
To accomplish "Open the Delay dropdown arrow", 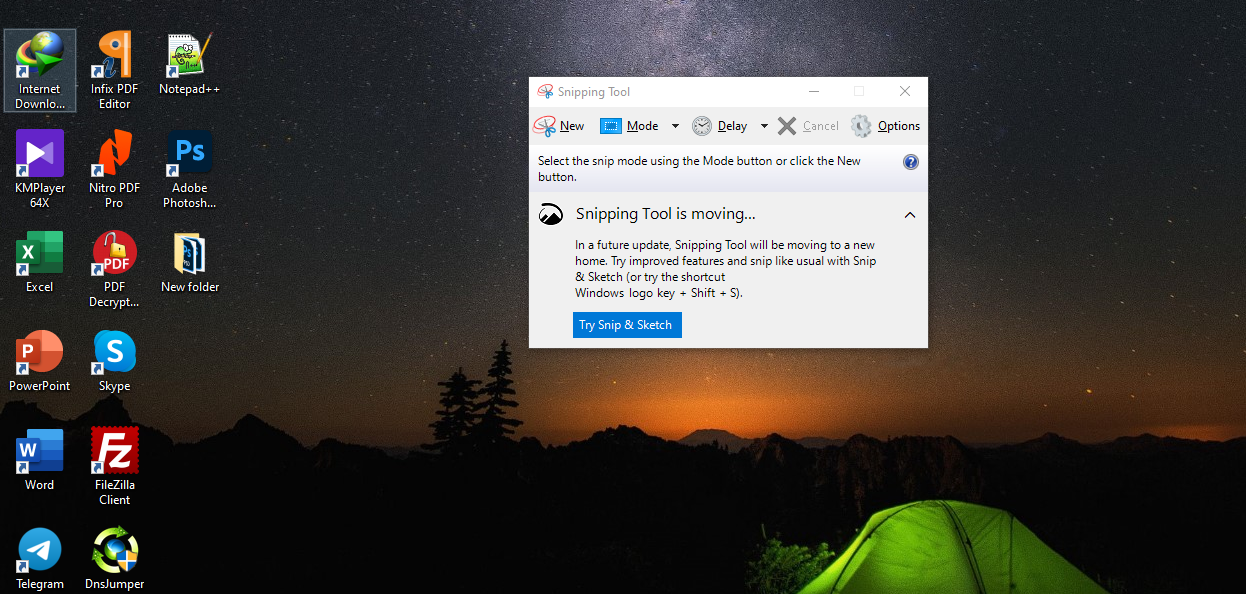I will tap(764, 126).
